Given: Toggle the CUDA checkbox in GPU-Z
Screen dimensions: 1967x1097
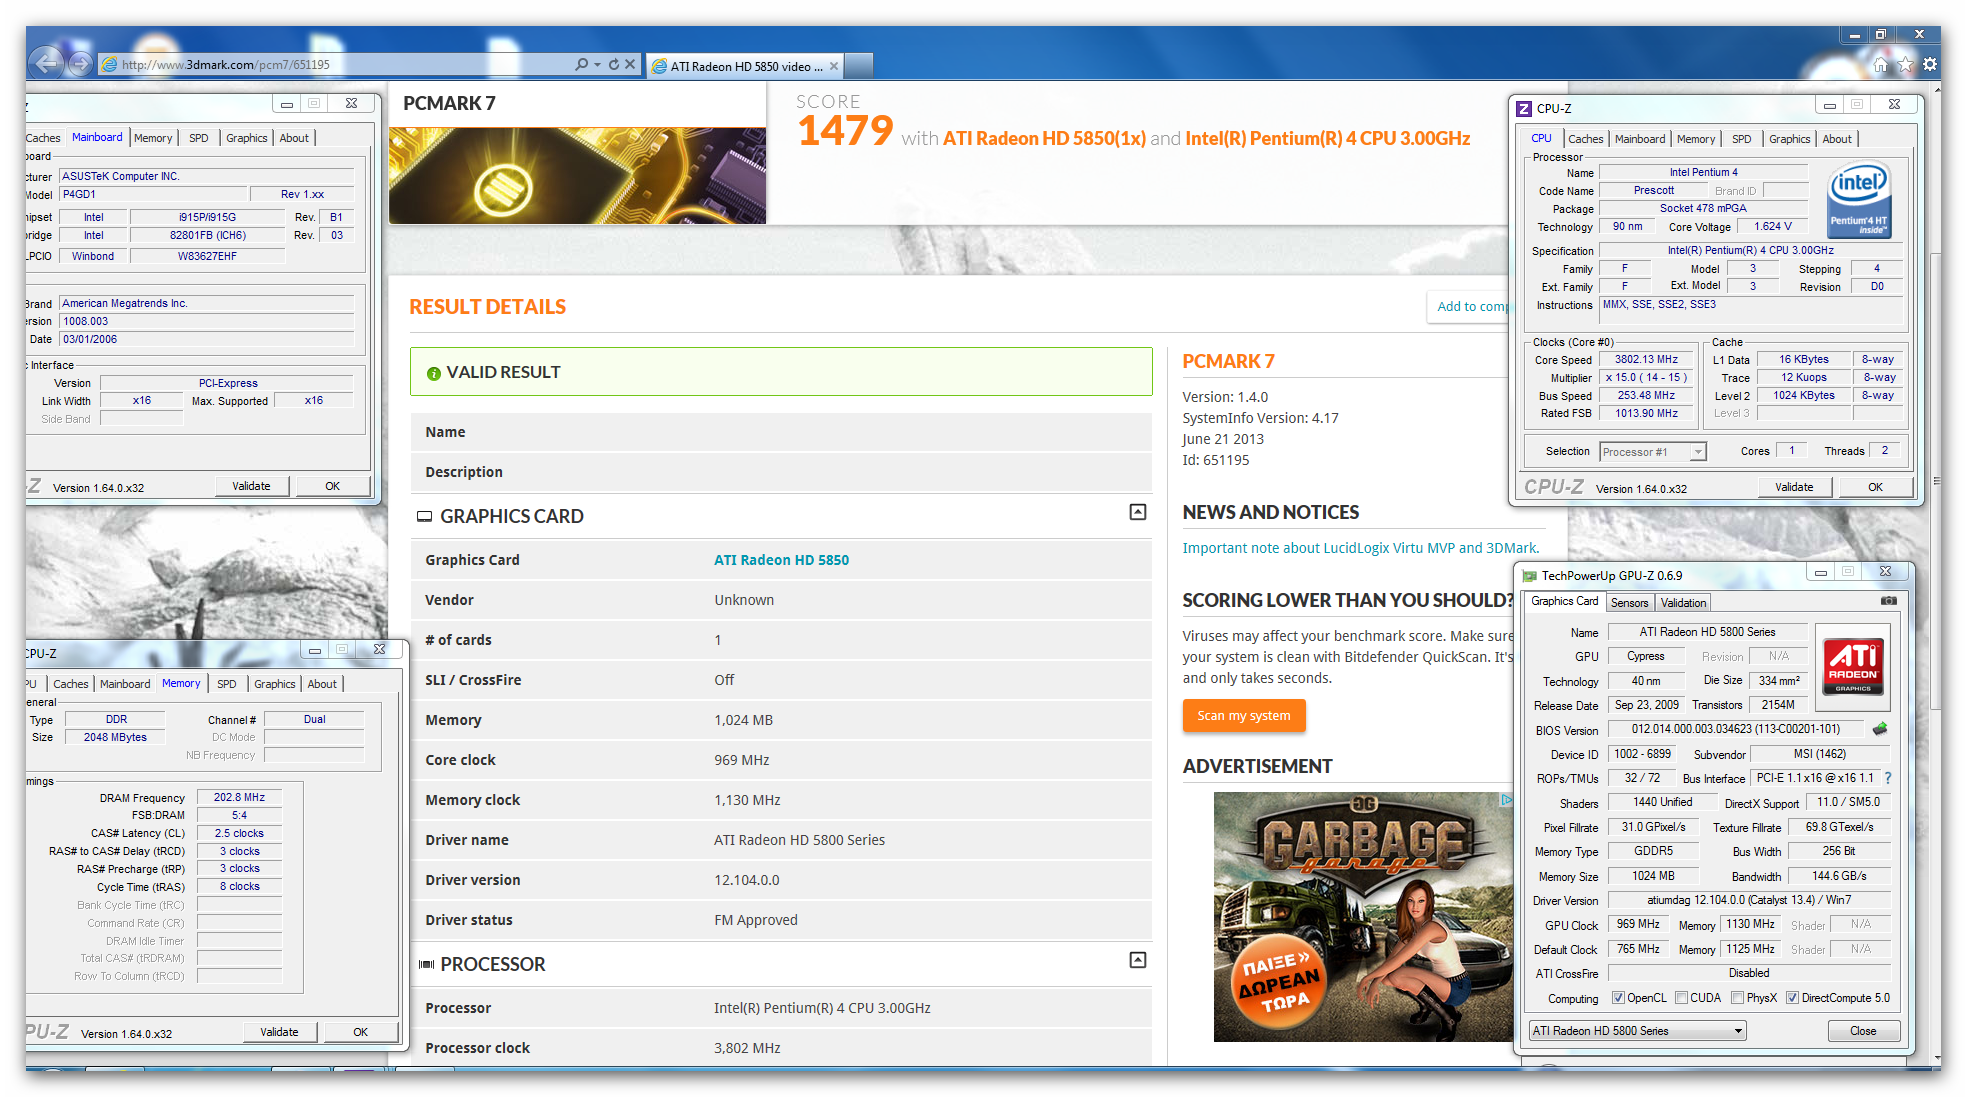Looking at the screenshot, I should (1682, 998).
